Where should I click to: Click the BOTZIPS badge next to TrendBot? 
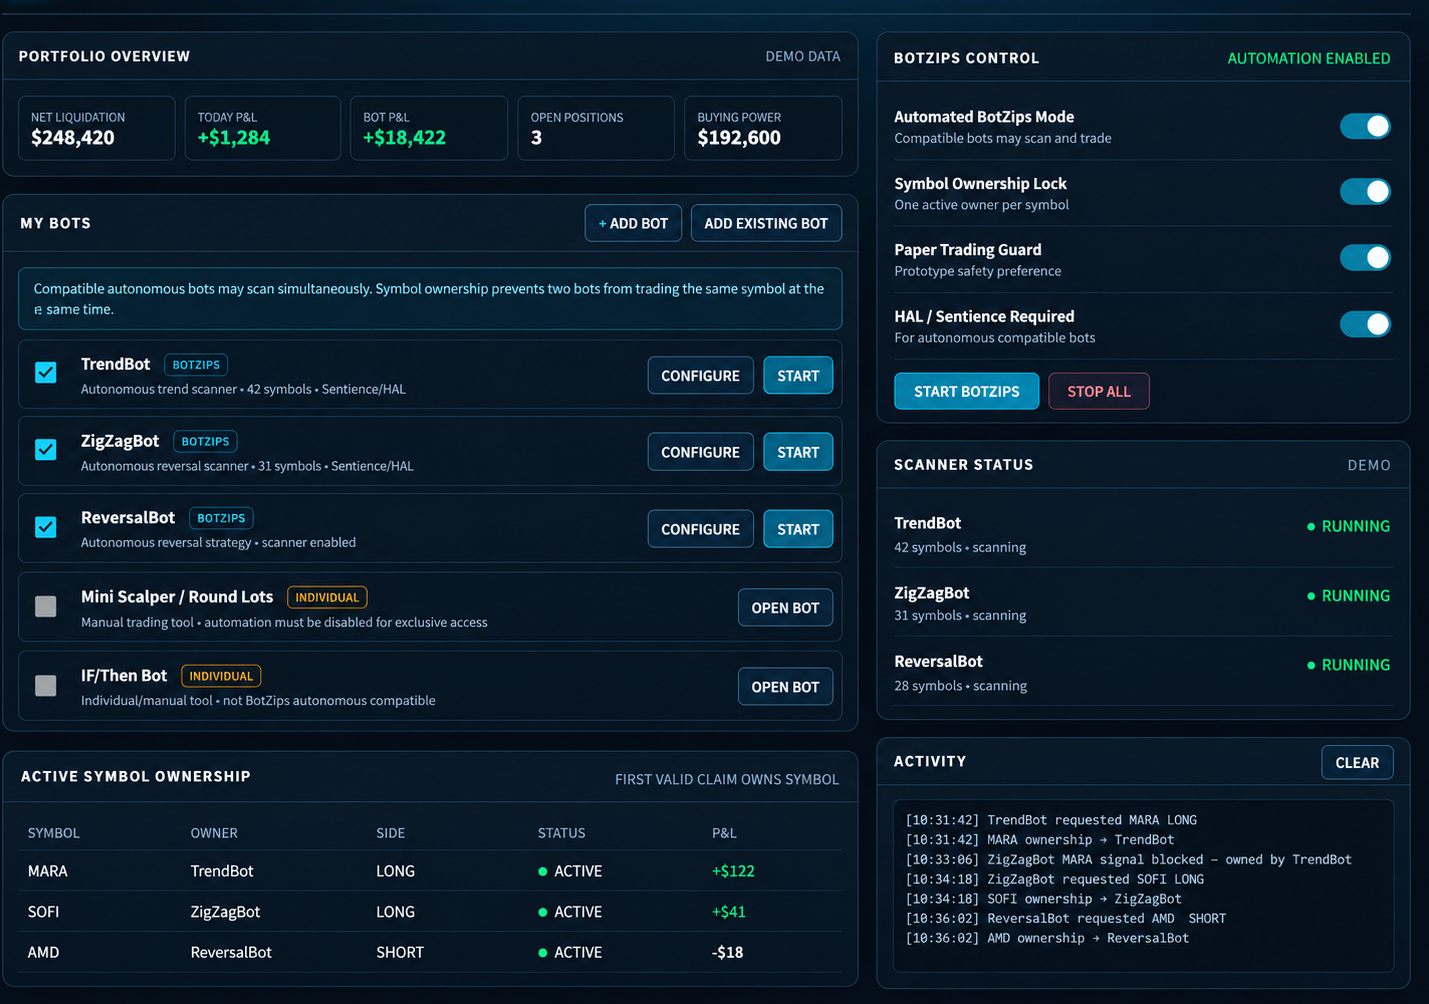pyautogui.click(x=196, y=365)
